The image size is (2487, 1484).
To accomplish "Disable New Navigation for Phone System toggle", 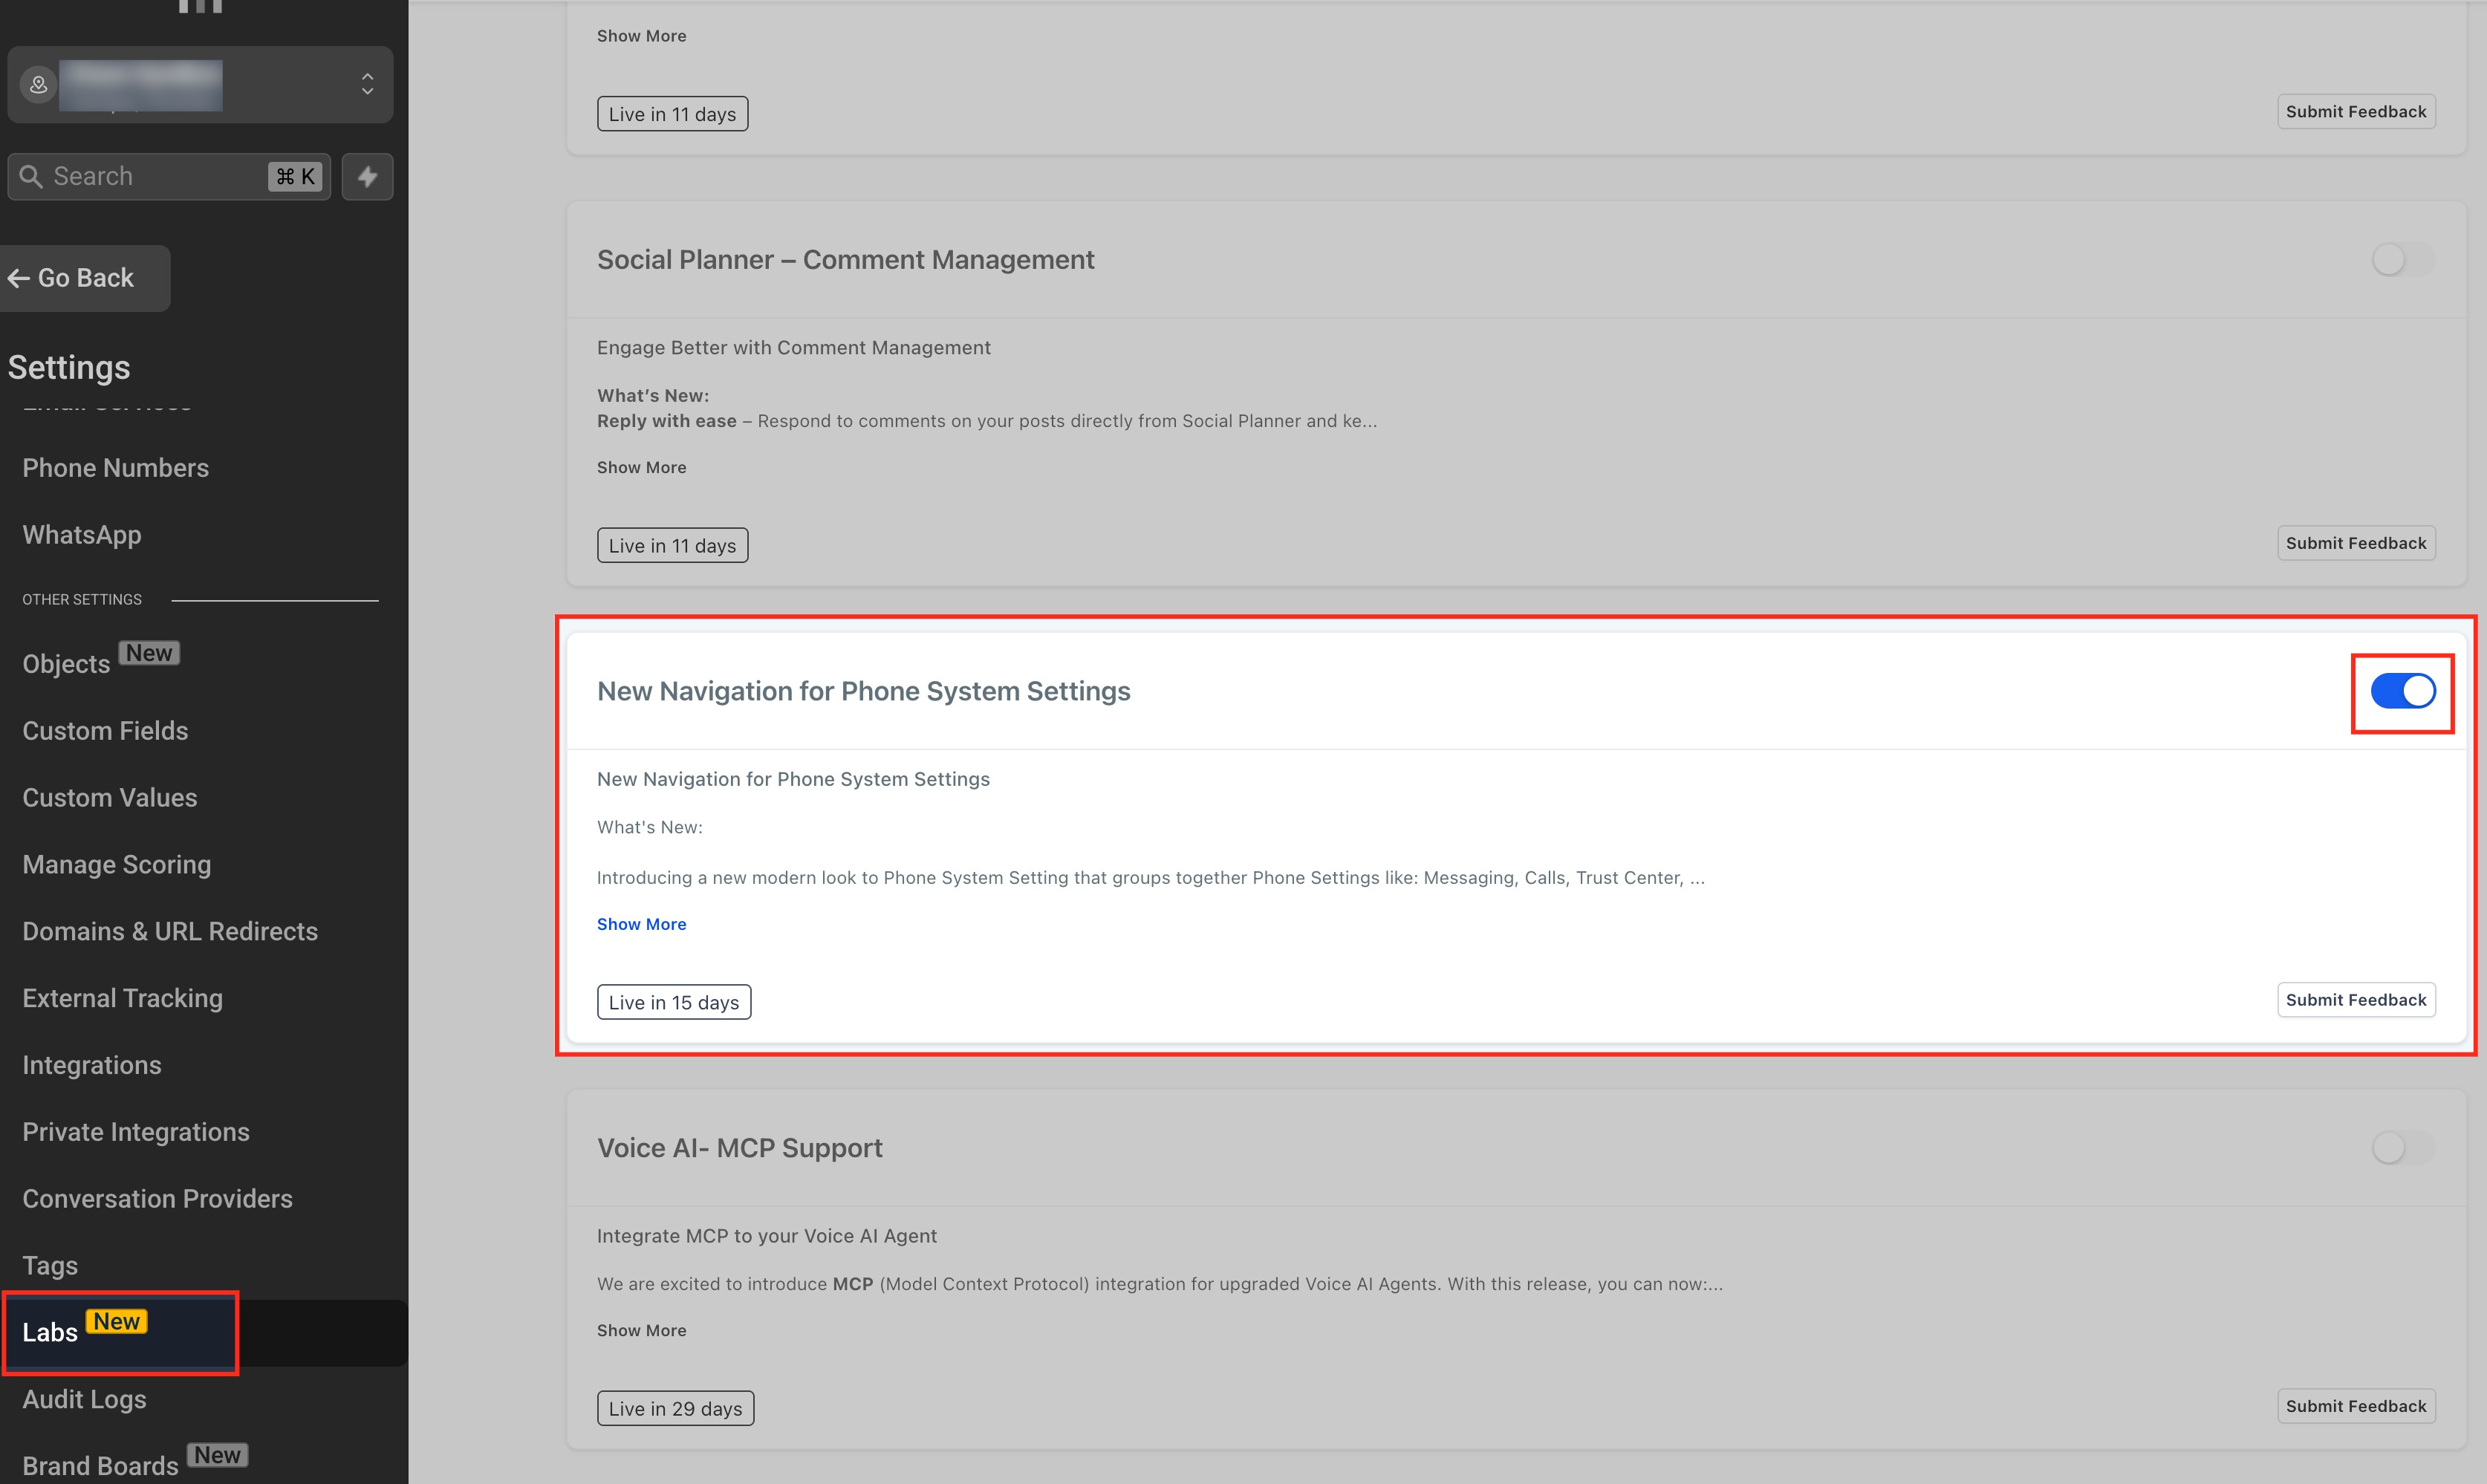I will 2402,691.
